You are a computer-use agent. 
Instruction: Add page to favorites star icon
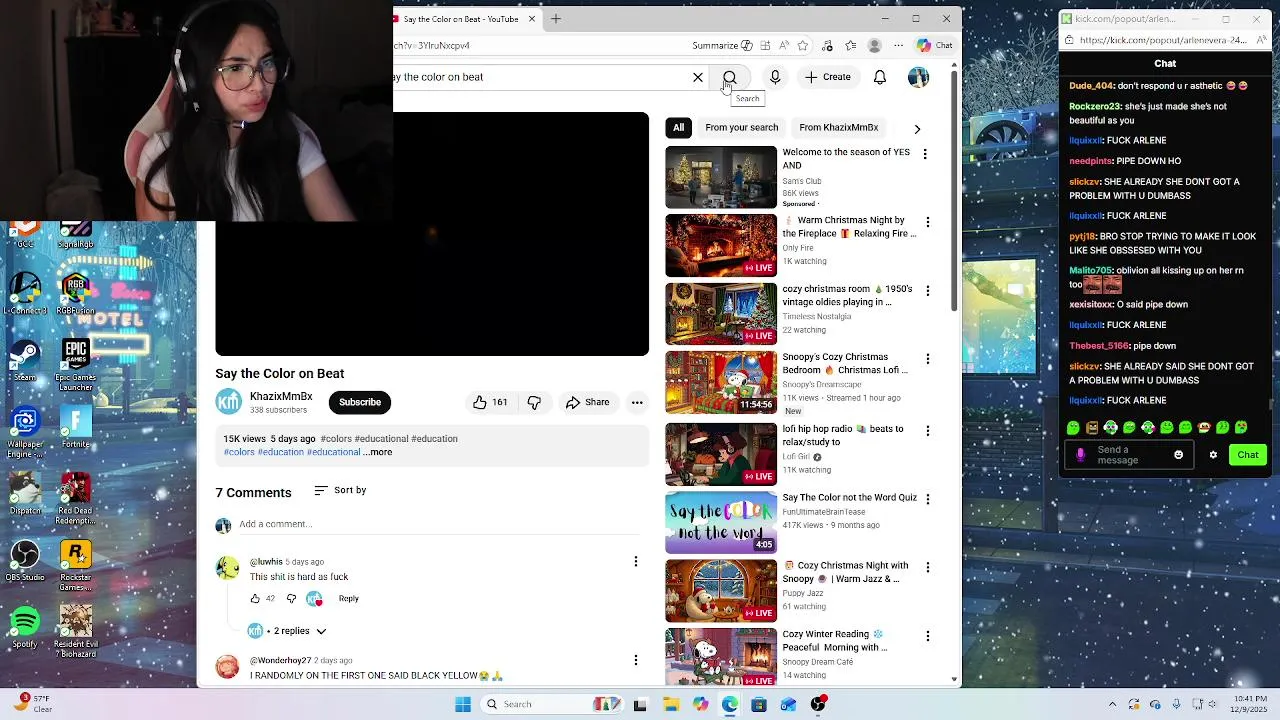tap(802, 45)
